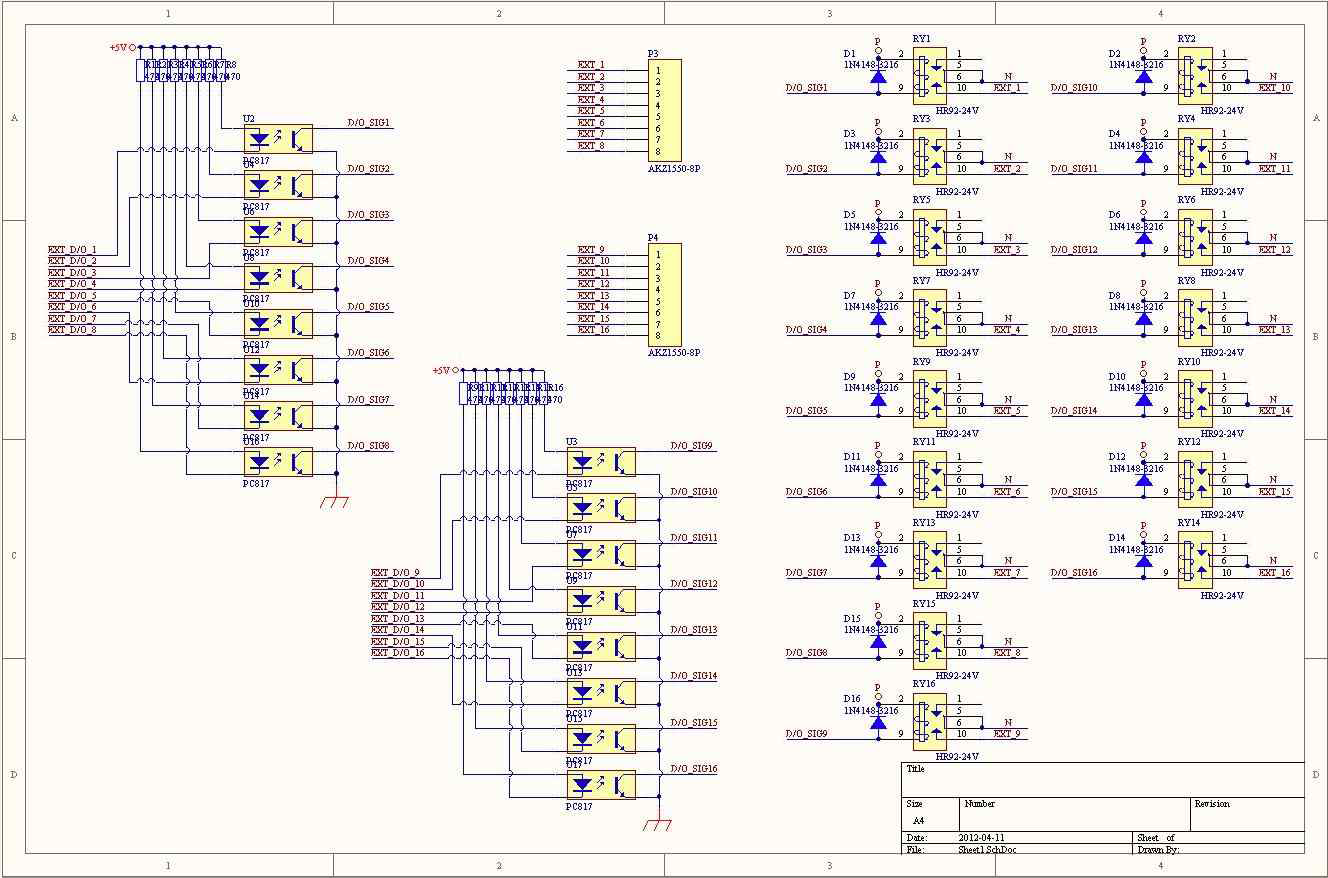Select diode D16 symbol
The width and height of the screenshot is (1328, 878).
tap(878, 721)
